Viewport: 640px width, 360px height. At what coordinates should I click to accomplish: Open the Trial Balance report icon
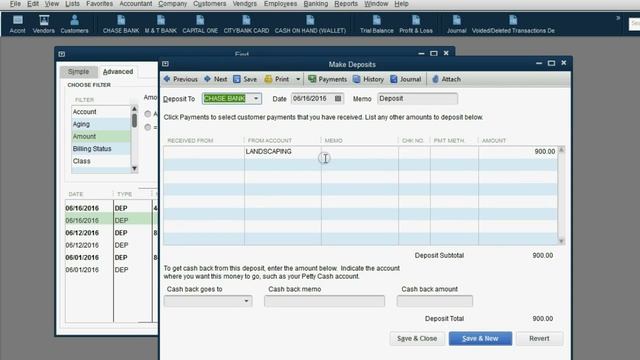pyautogui.click(x=377, y=24)
